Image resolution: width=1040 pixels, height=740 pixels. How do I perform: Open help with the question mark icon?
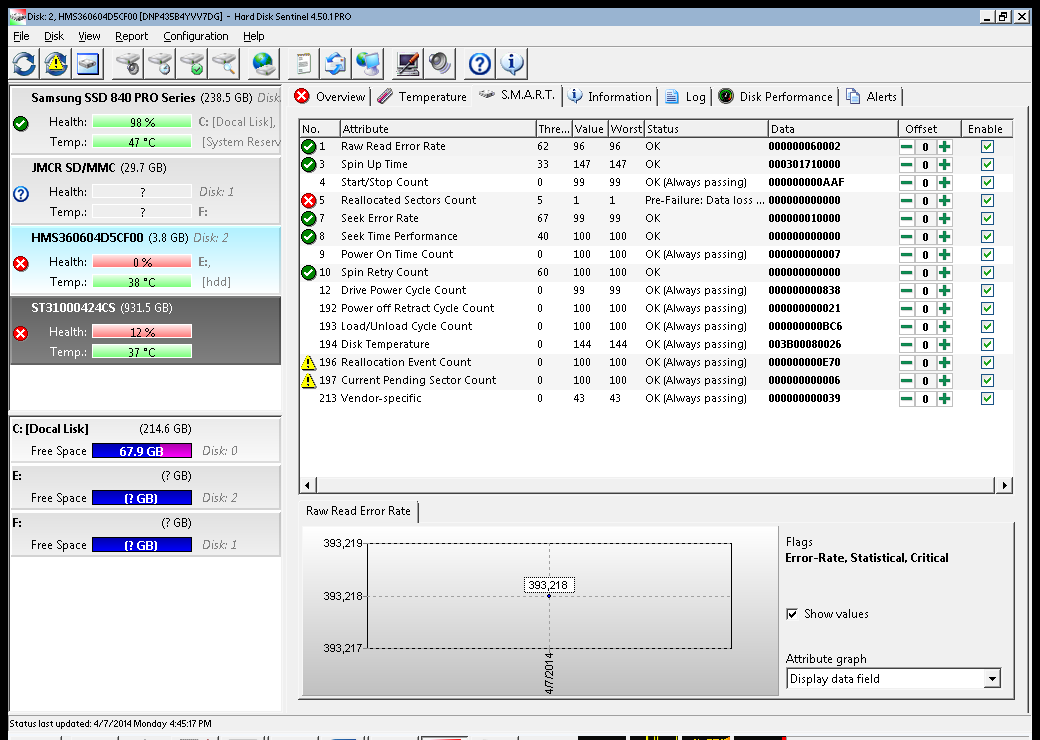pyautogui.click(x=480, y=64)
